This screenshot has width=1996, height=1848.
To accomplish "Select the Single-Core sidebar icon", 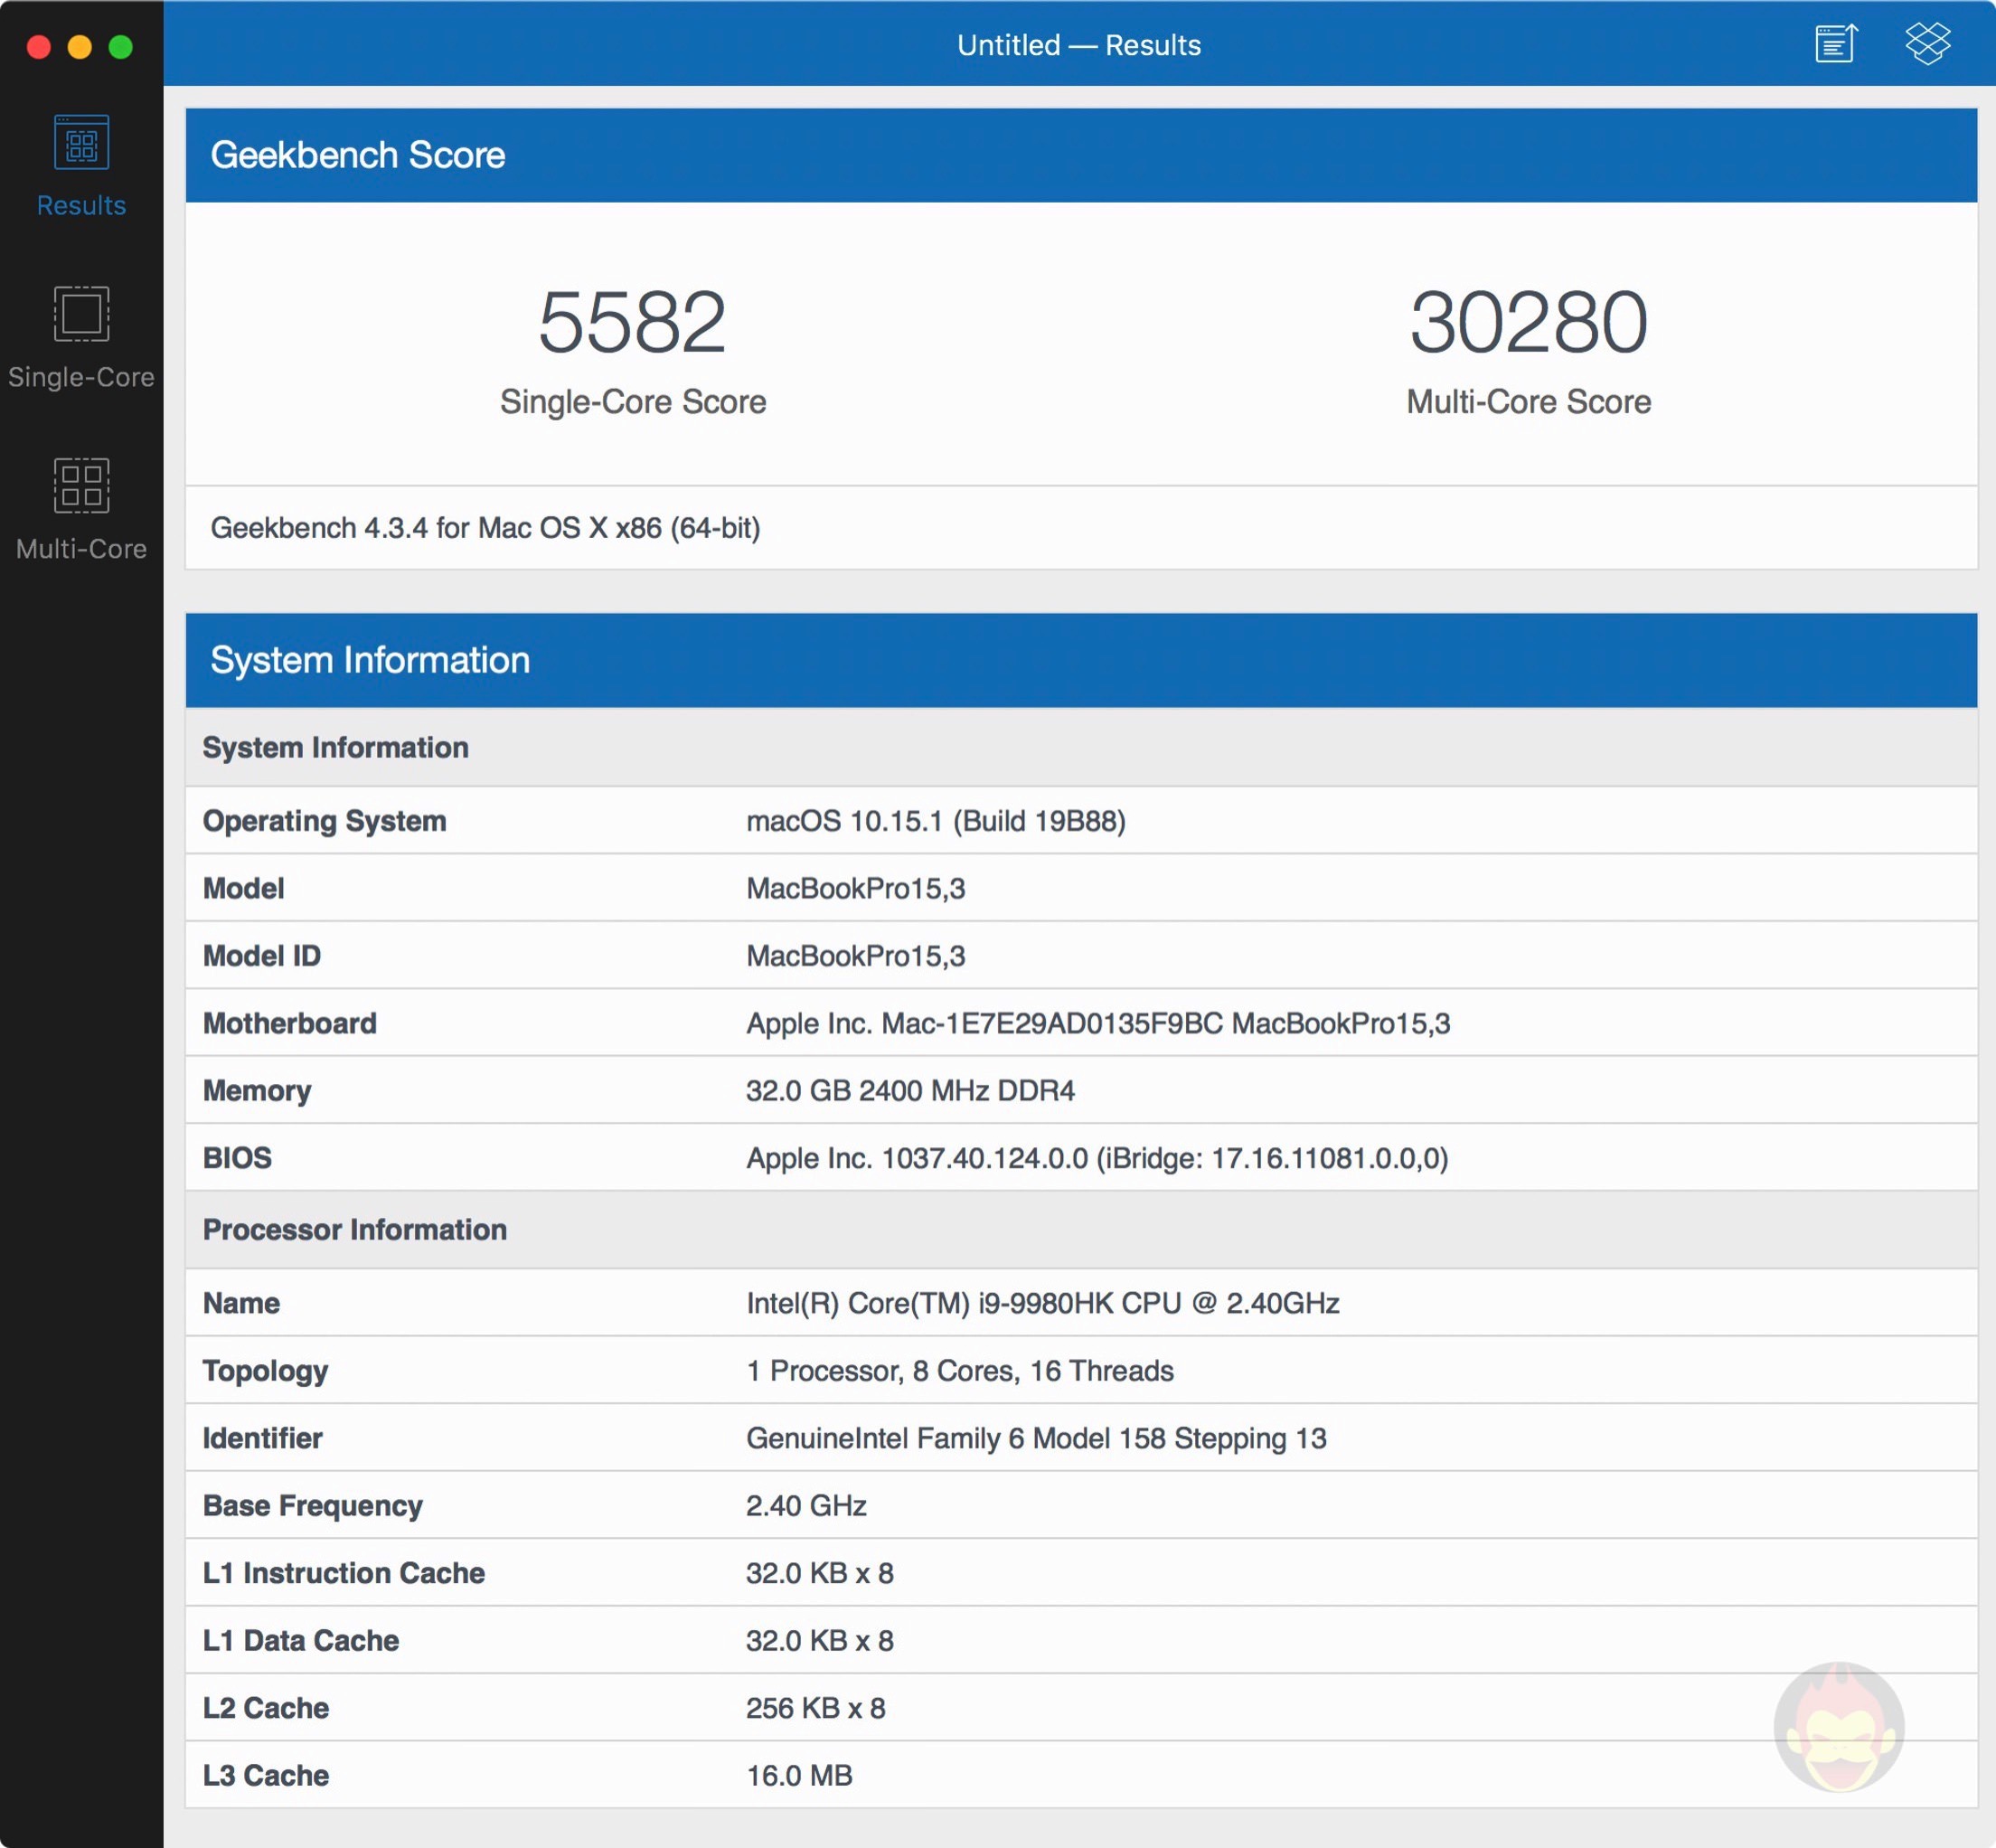I will point(81,314).
